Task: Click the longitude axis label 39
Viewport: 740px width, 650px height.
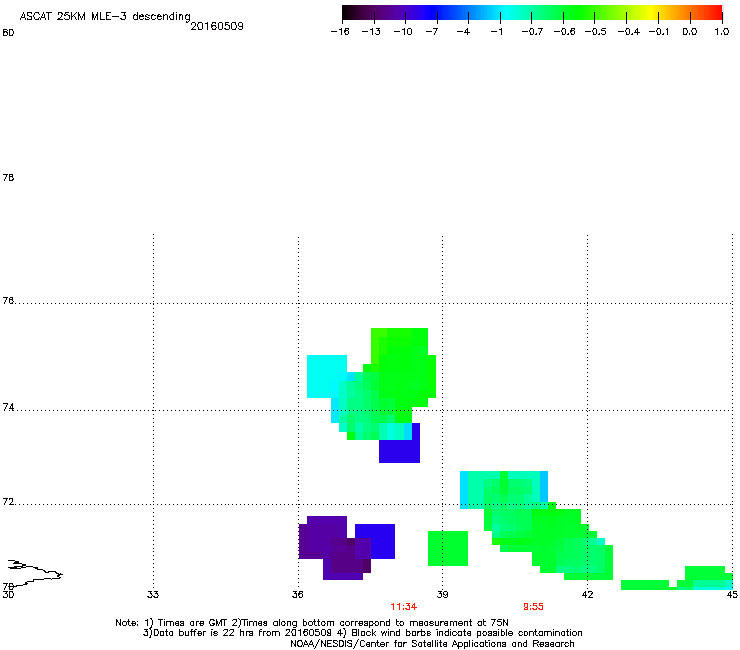Action: [442, 594]
